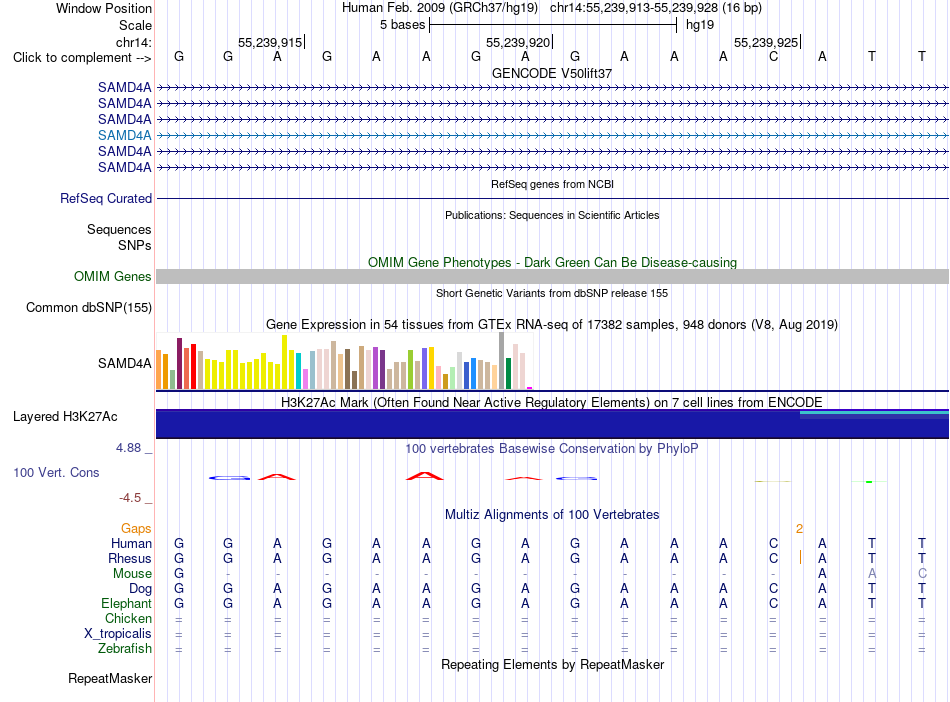Viewport: 950px width, 702px height.
Task: Open the H3K27Ac Mark track title
Action: [x=552, y=403]
